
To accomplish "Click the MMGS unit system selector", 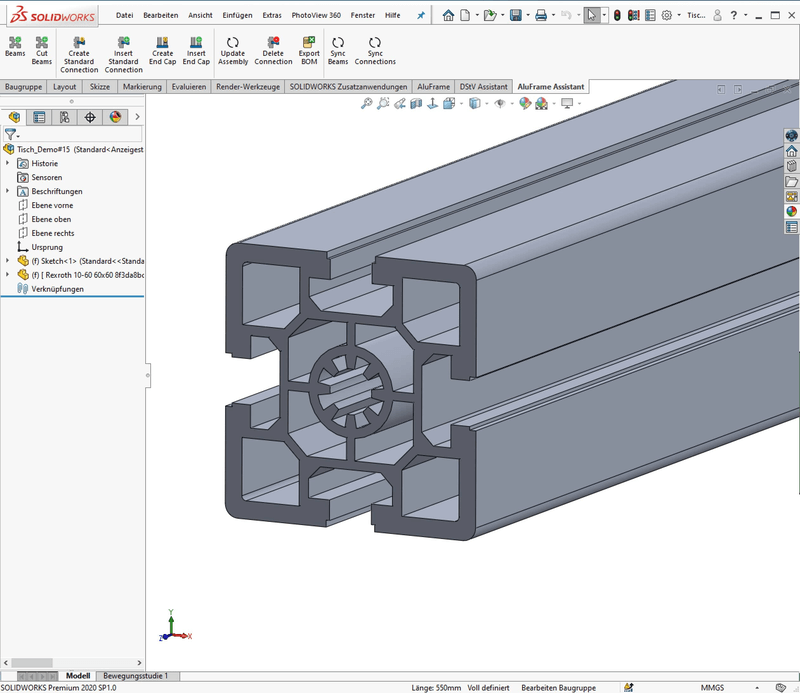I will click(x=712, y=688).
